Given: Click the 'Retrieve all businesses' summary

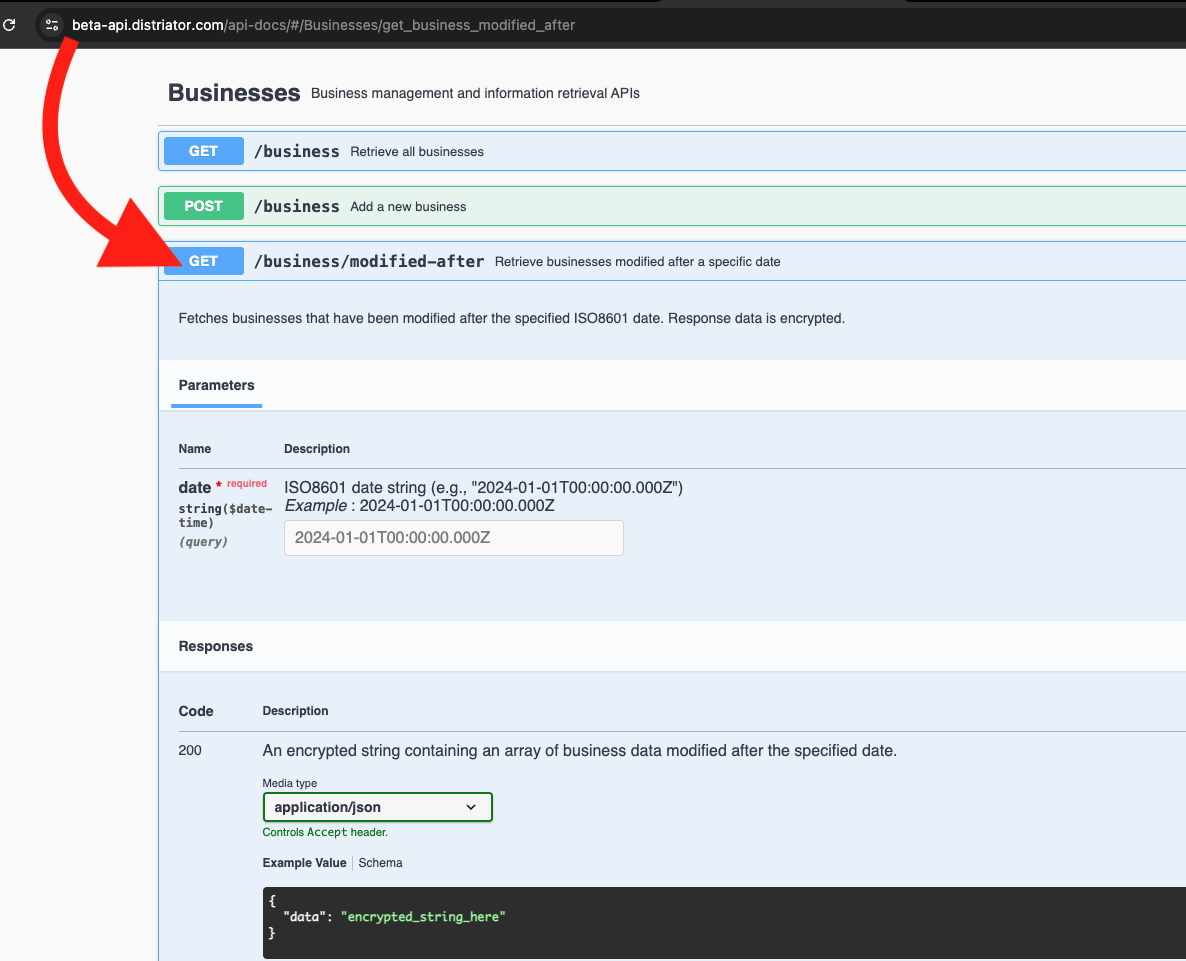Looking at the screenshot, I should click(417, 152).
